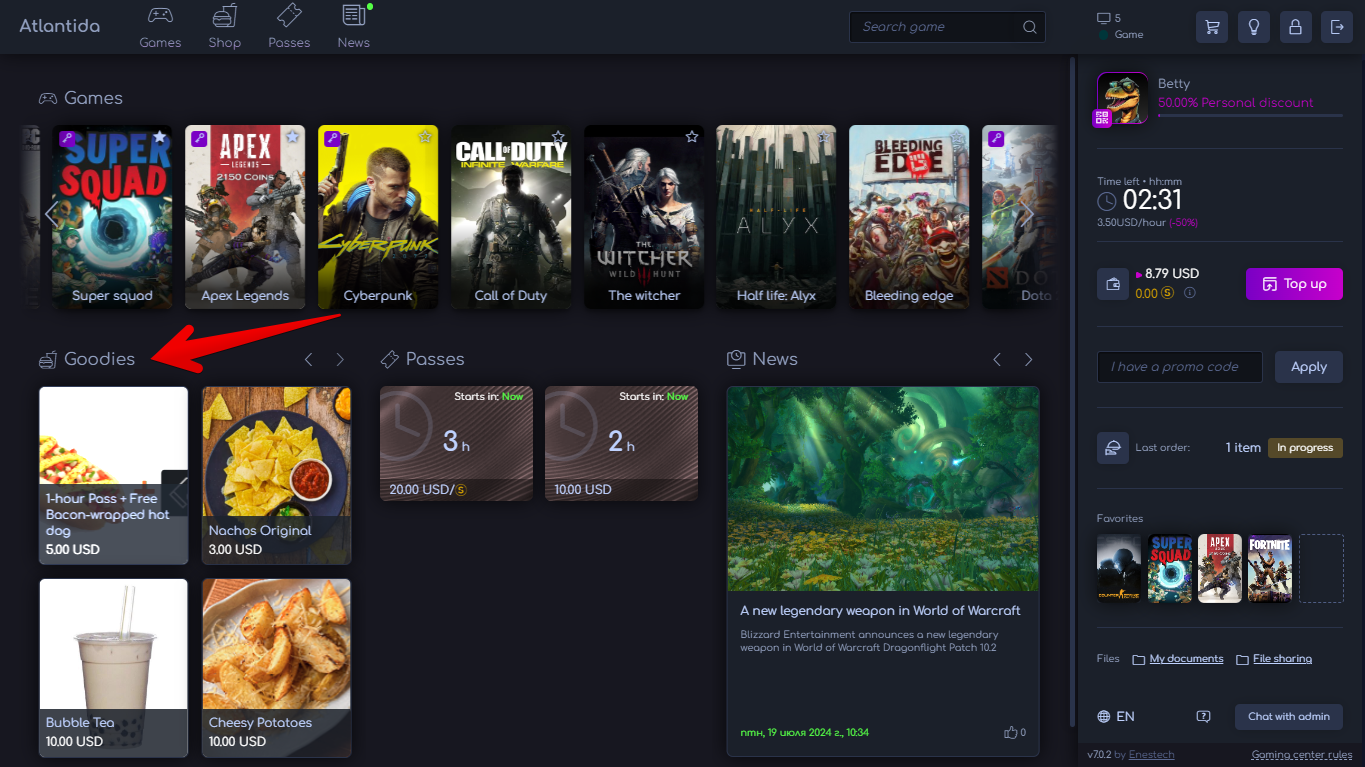Click the Top up button

pyautogui.click(x=1294, y=284)
